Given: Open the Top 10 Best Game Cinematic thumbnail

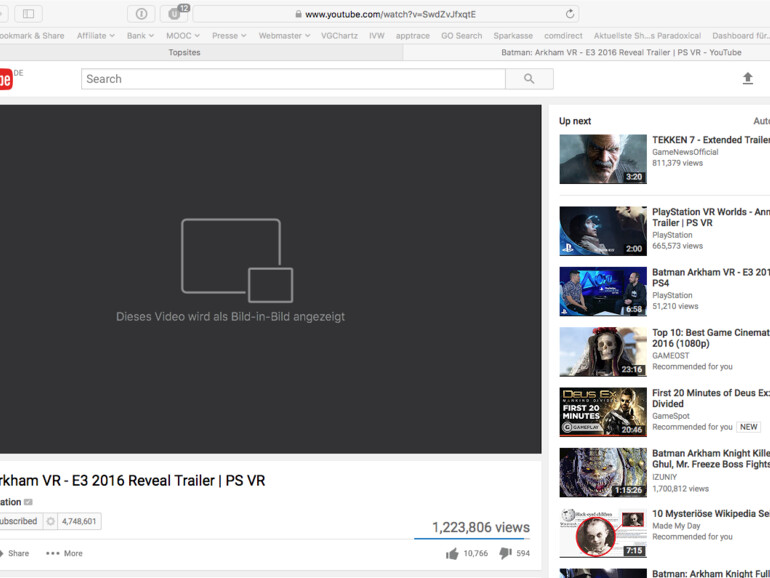Looking at the screenshot, I should (603, 352).
